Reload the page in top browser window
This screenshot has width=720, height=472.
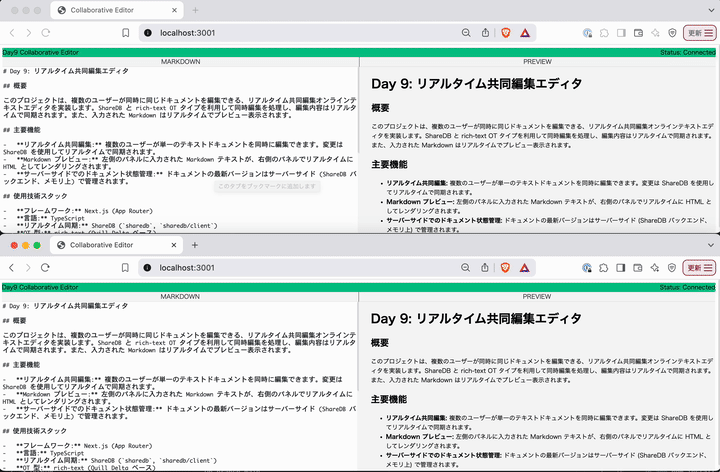(45, 33)
